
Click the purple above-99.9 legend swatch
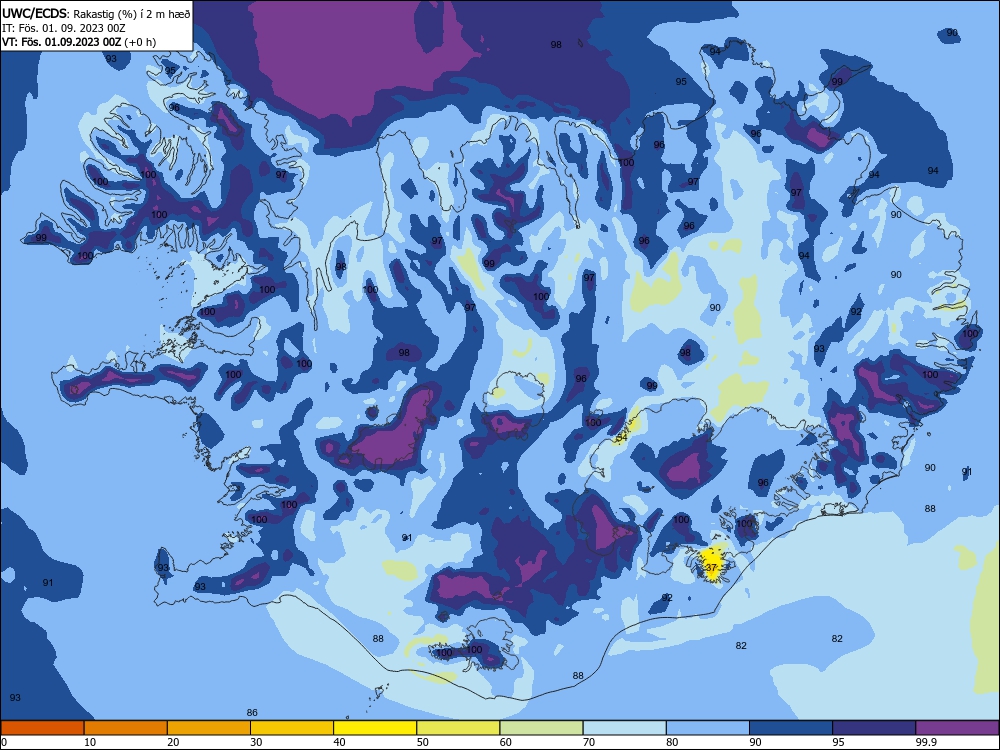pyautogui.click(x=957, y=728)
